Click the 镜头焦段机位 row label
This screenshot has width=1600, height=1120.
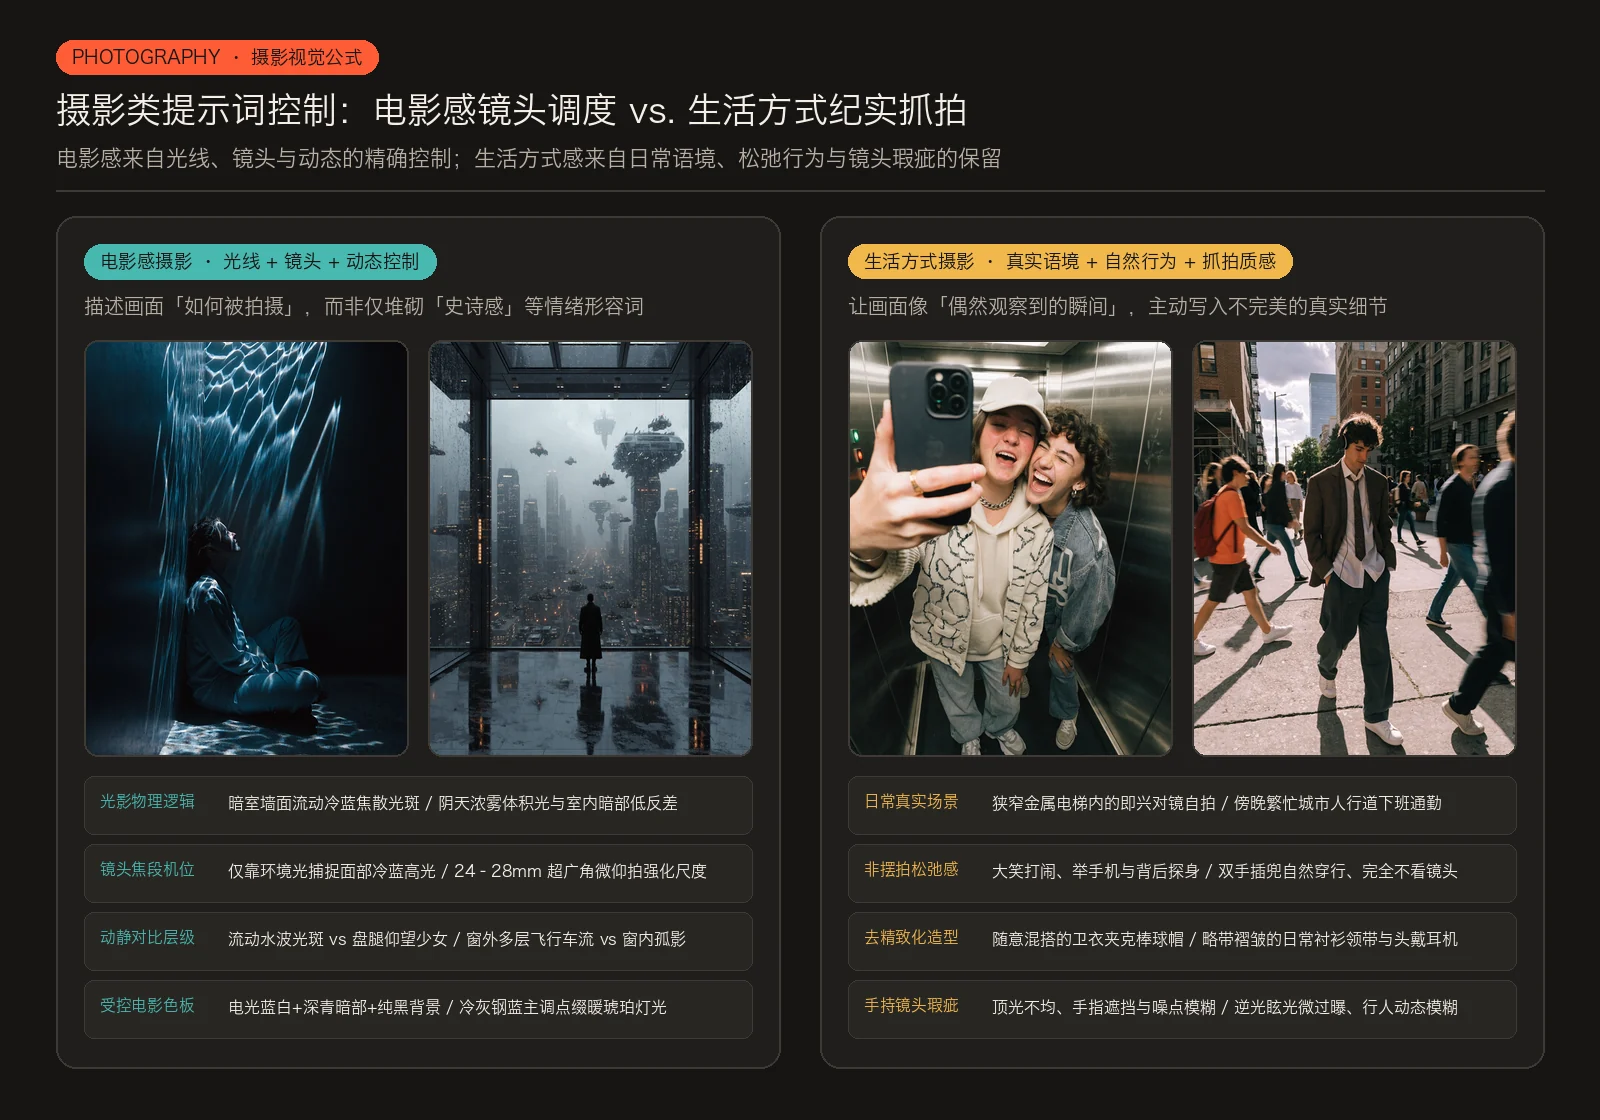pos(147,870)
